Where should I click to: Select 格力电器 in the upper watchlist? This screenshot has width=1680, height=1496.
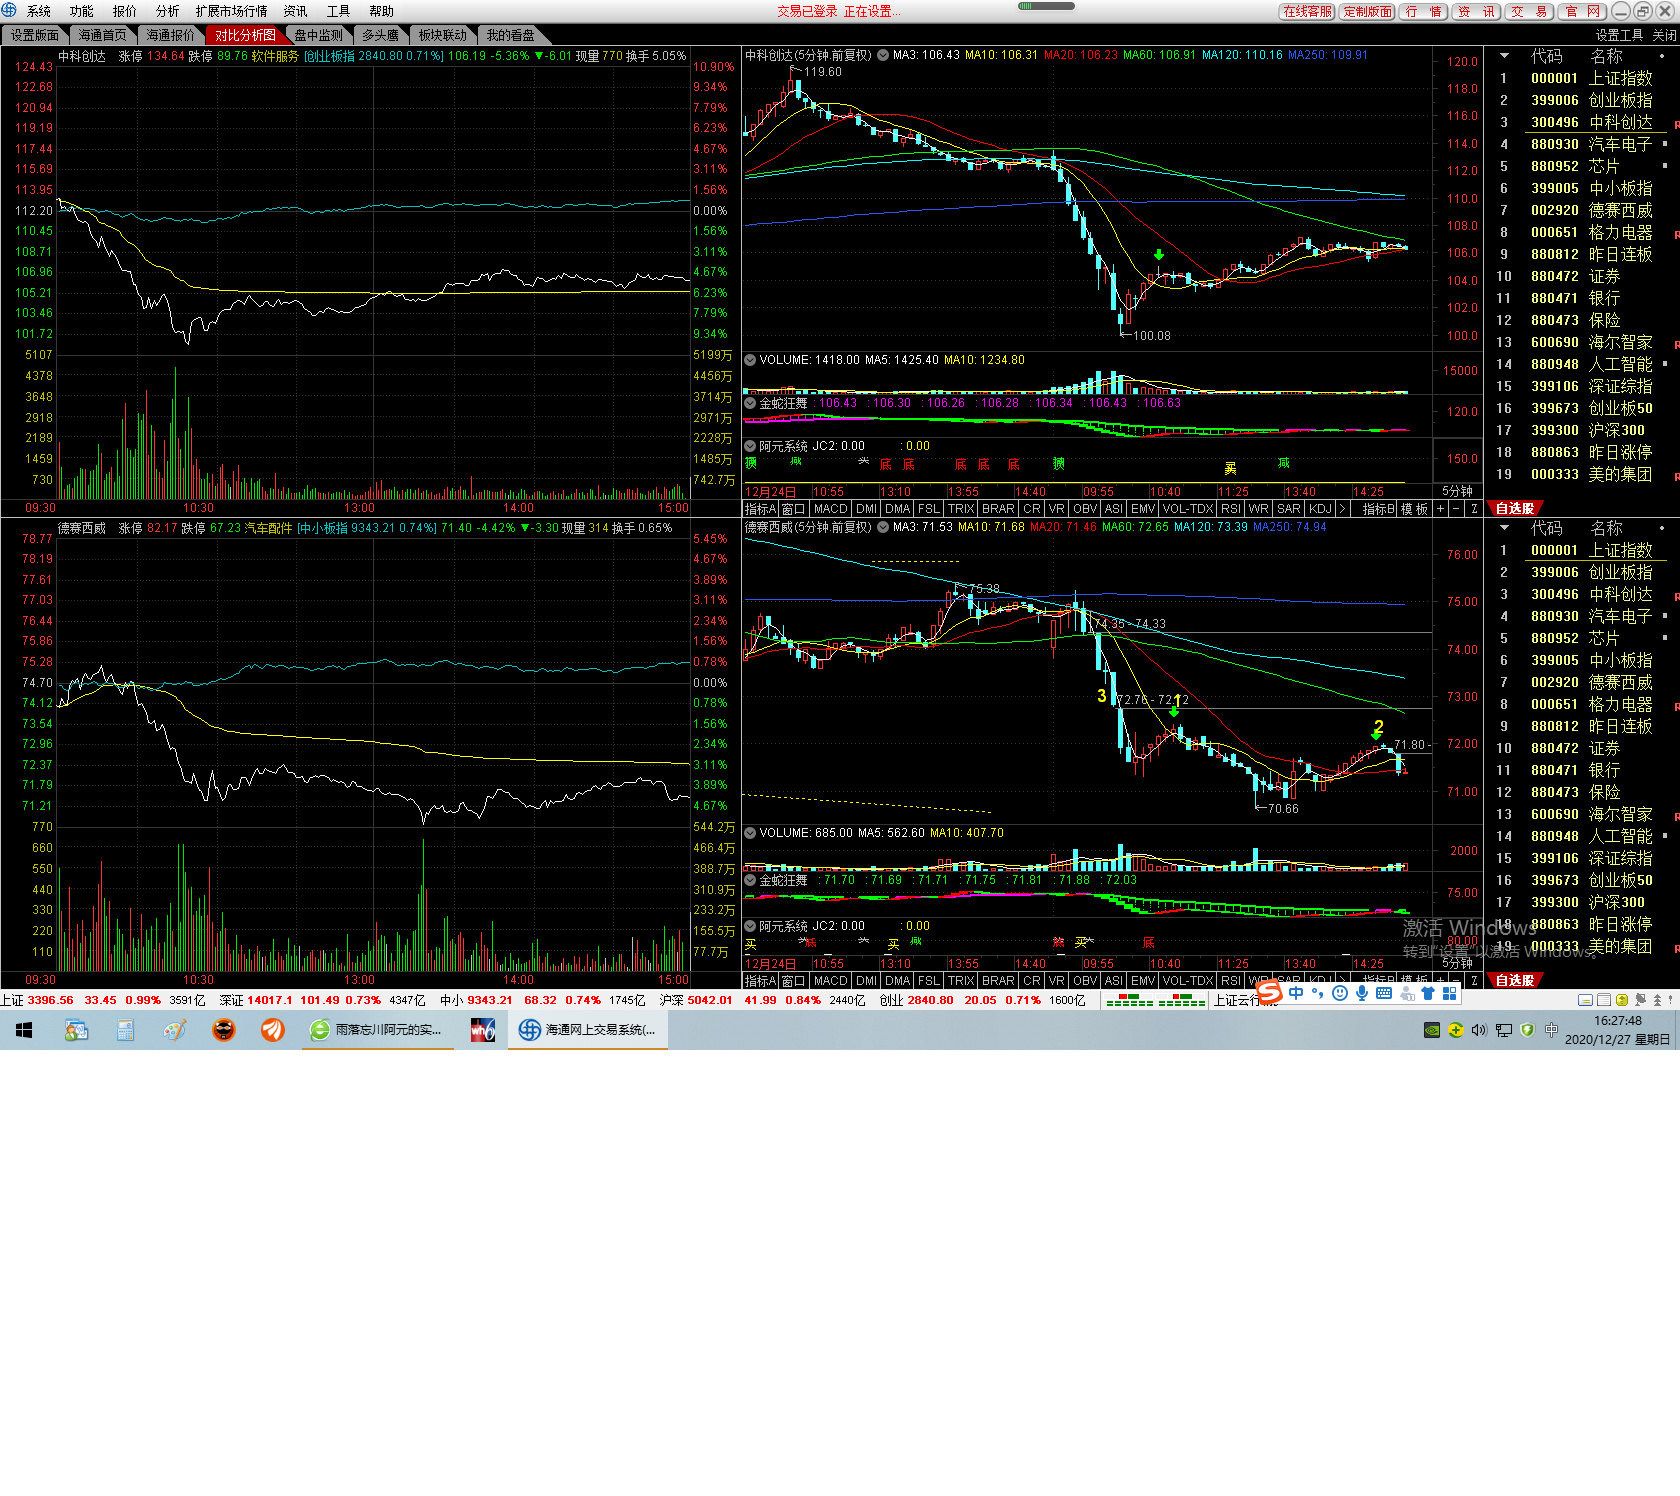click(x=1620, y=232)
